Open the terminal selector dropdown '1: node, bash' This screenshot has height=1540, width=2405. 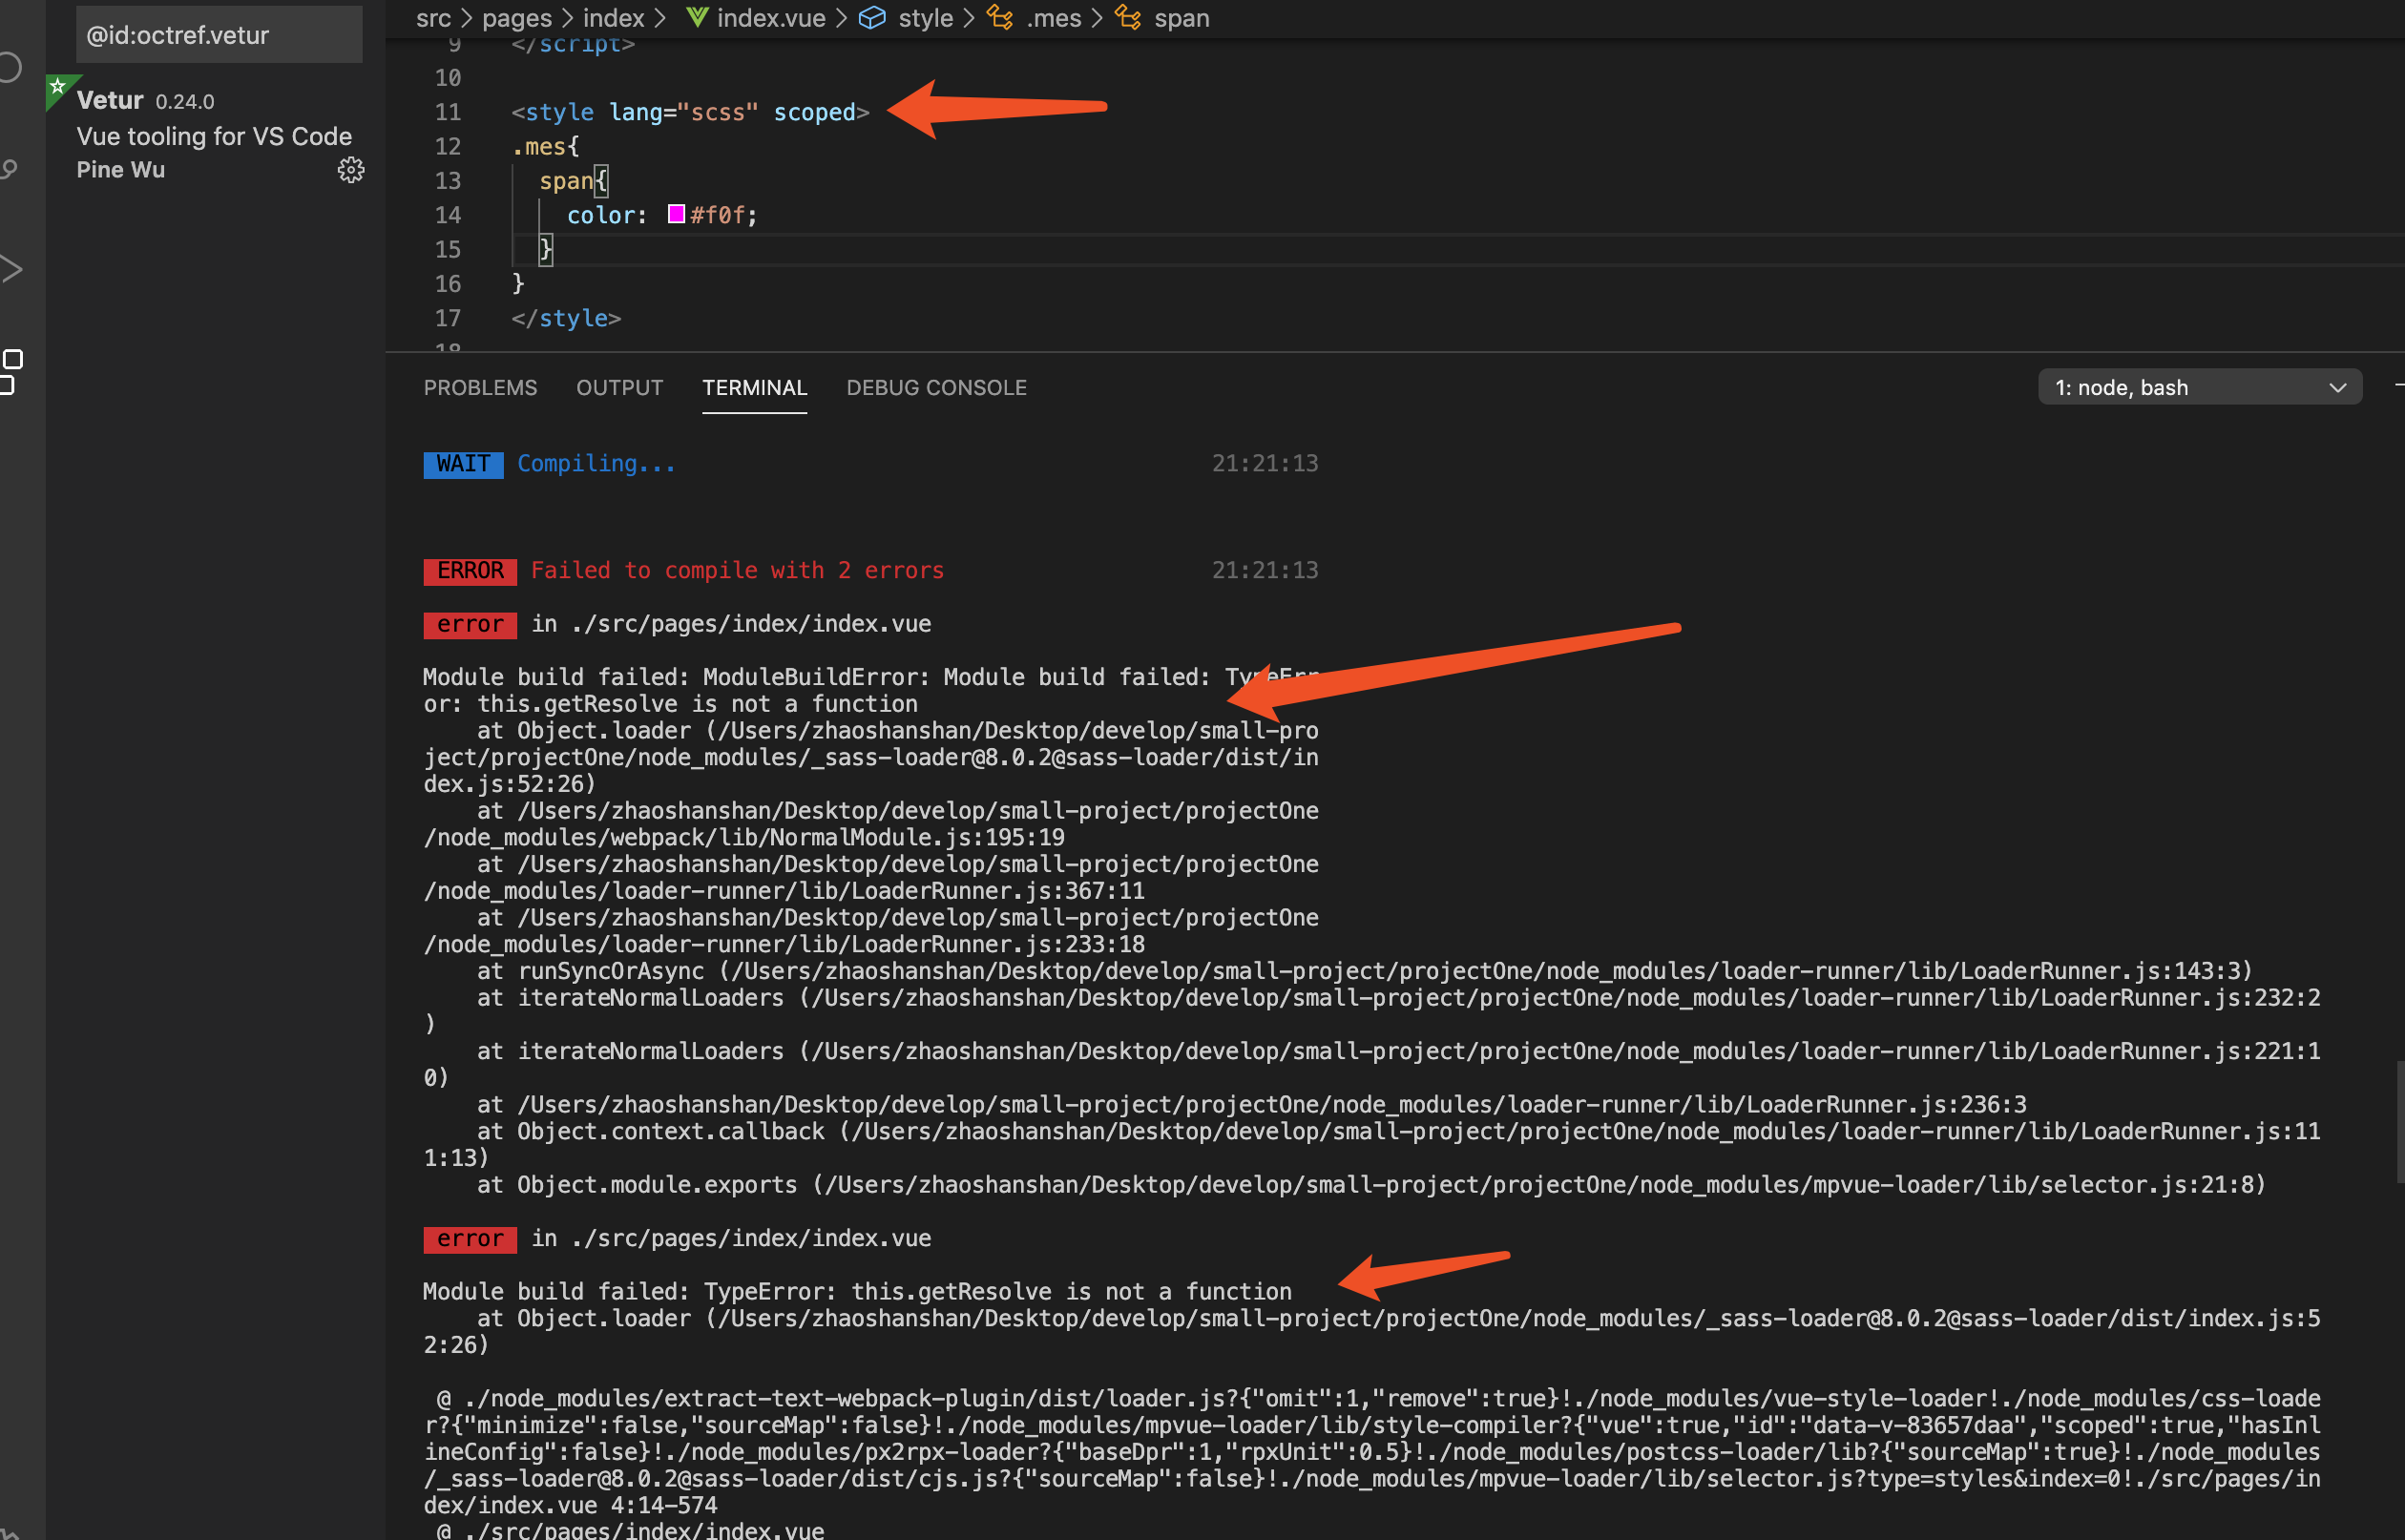coord(2199,387)
